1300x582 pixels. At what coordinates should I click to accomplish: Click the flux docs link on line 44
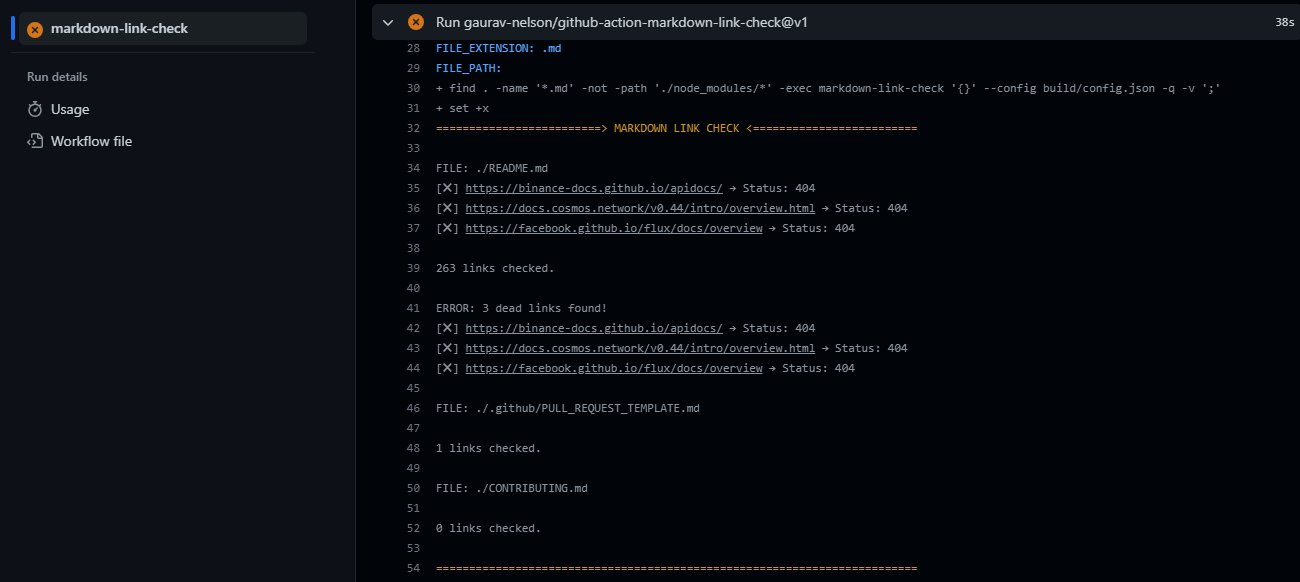coord(613,368)
